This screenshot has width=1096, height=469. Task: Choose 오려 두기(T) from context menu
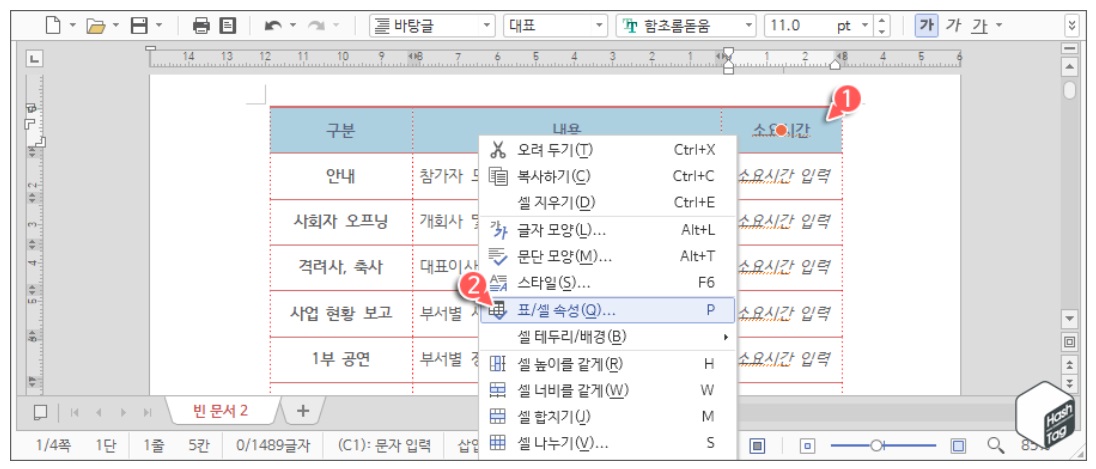[607, 150]
